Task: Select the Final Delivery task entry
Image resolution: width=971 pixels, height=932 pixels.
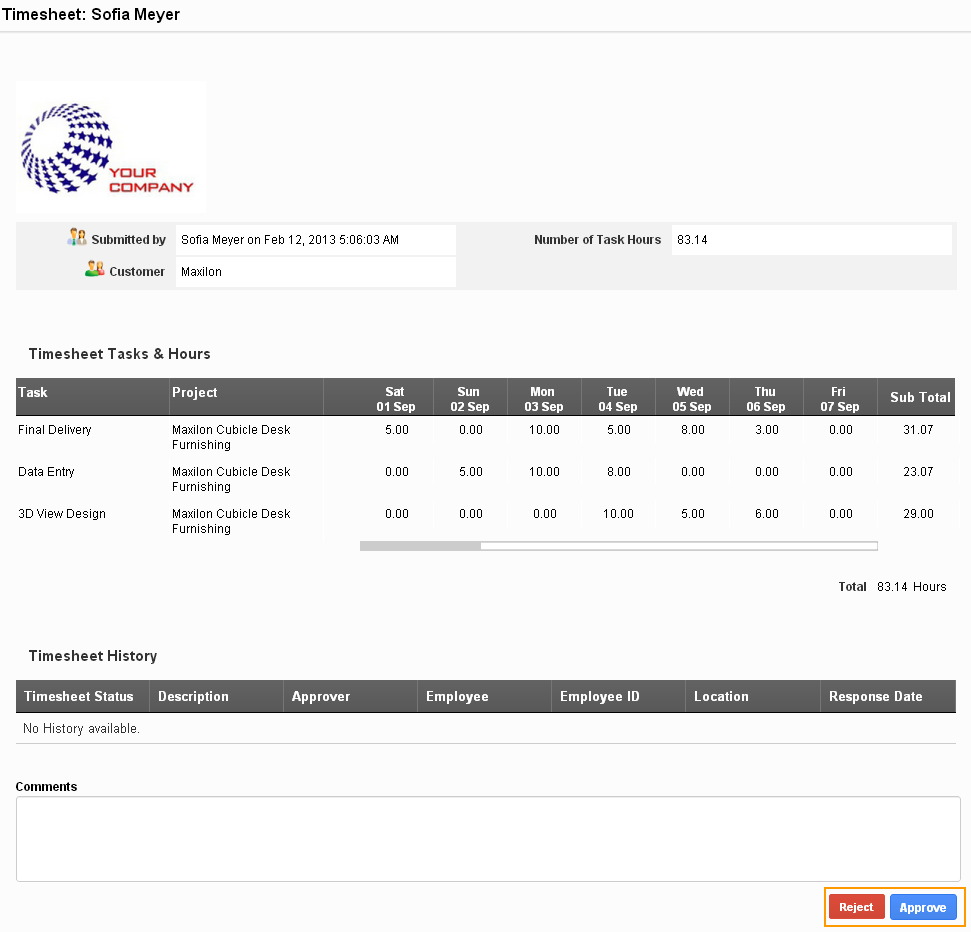Action: 54,429
